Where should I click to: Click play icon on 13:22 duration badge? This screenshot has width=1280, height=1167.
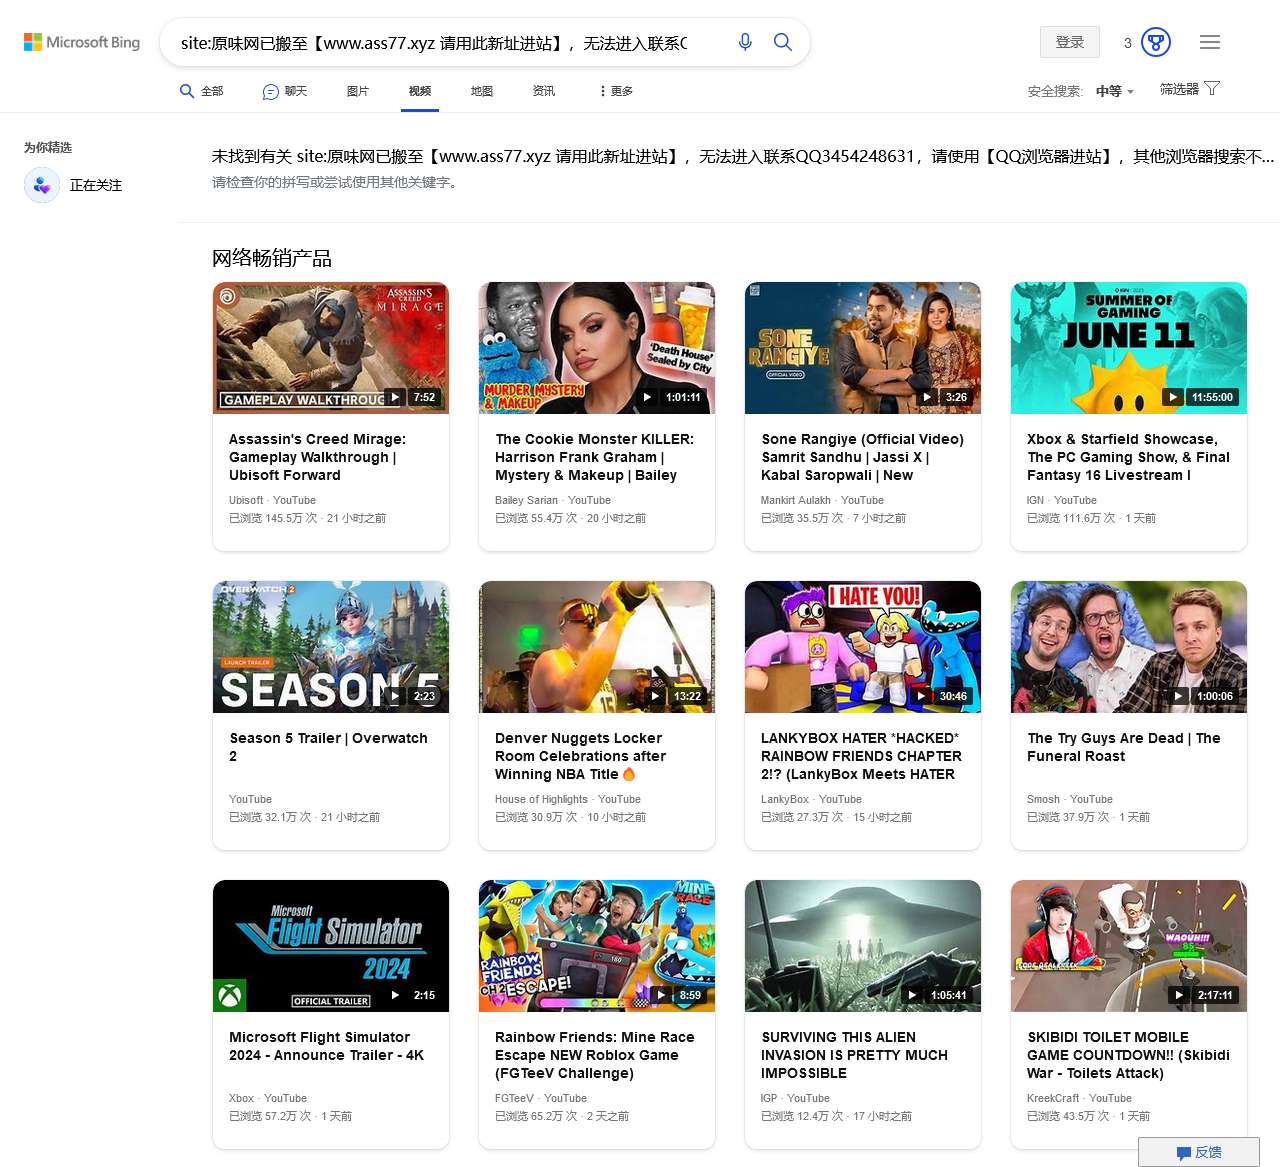tap(655, 696)
